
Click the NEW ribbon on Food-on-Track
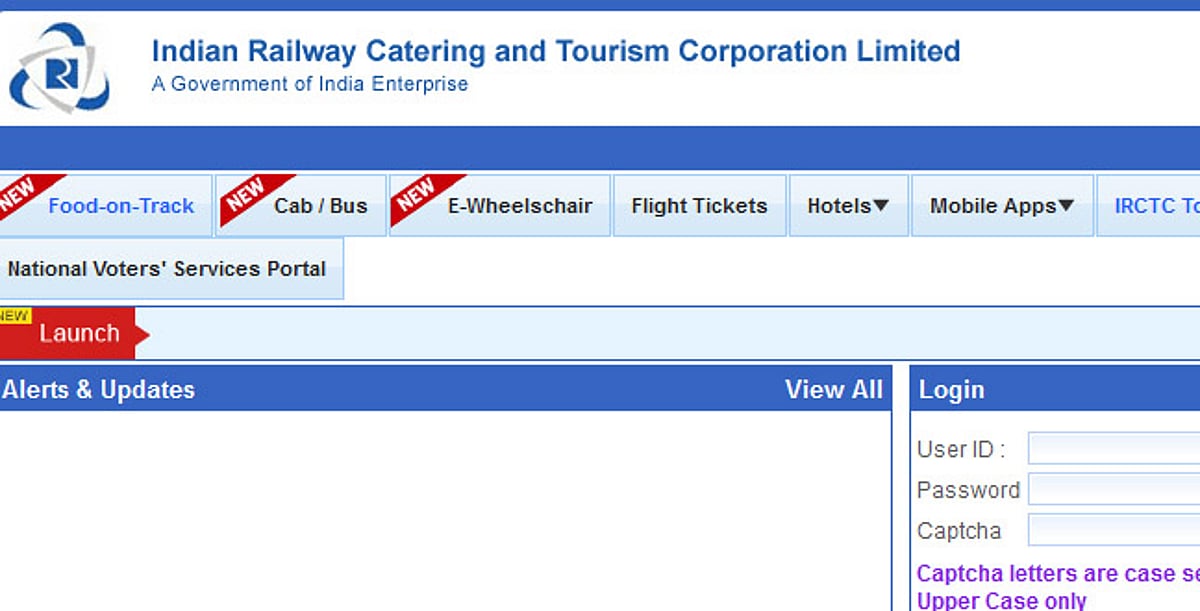(22, 193)
